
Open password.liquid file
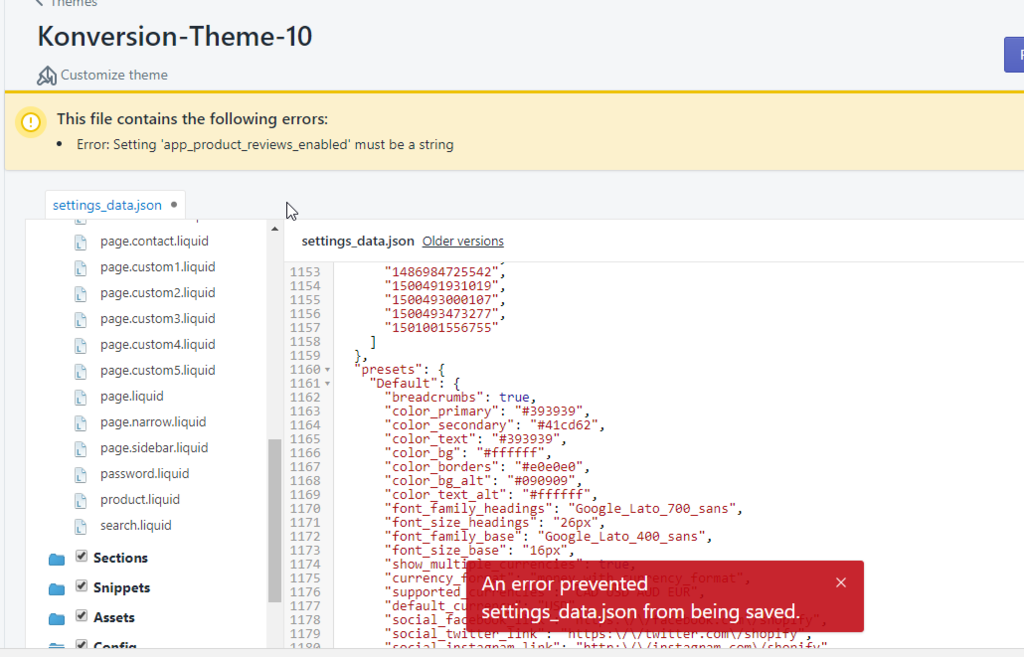click(144, 473)
